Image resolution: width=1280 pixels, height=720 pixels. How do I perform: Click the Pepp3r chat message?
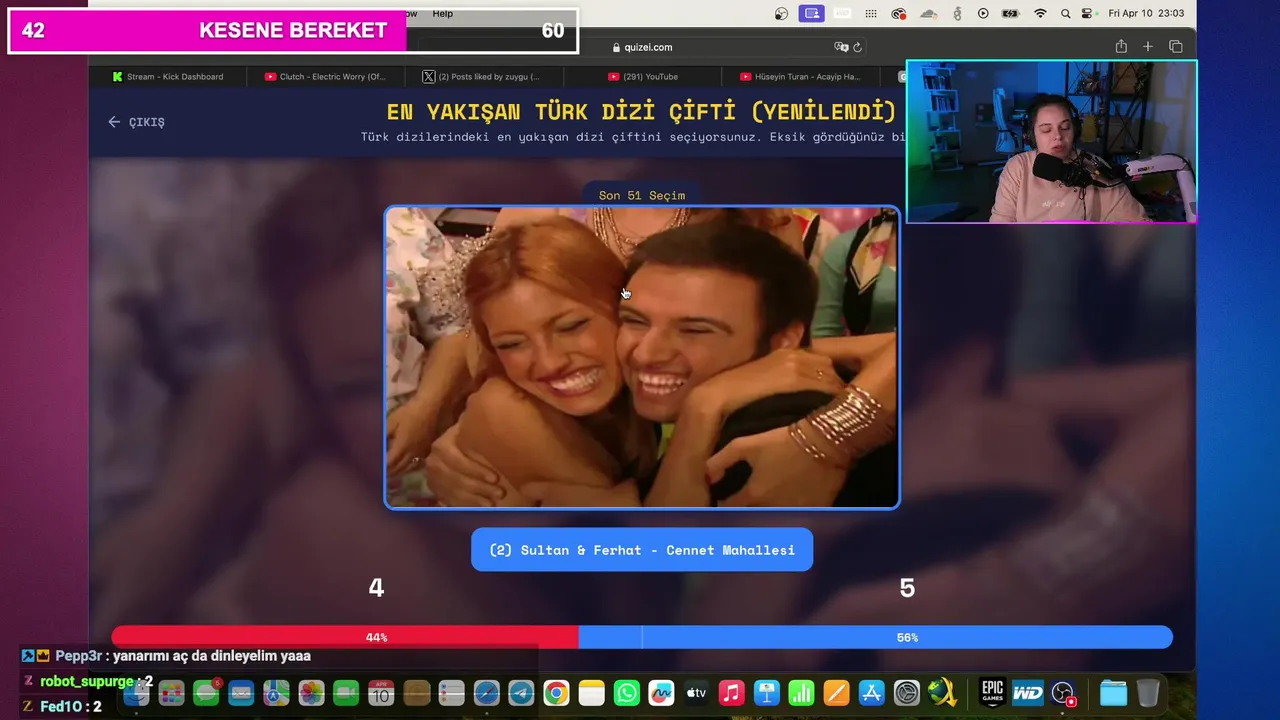click(x=167, y=656)
